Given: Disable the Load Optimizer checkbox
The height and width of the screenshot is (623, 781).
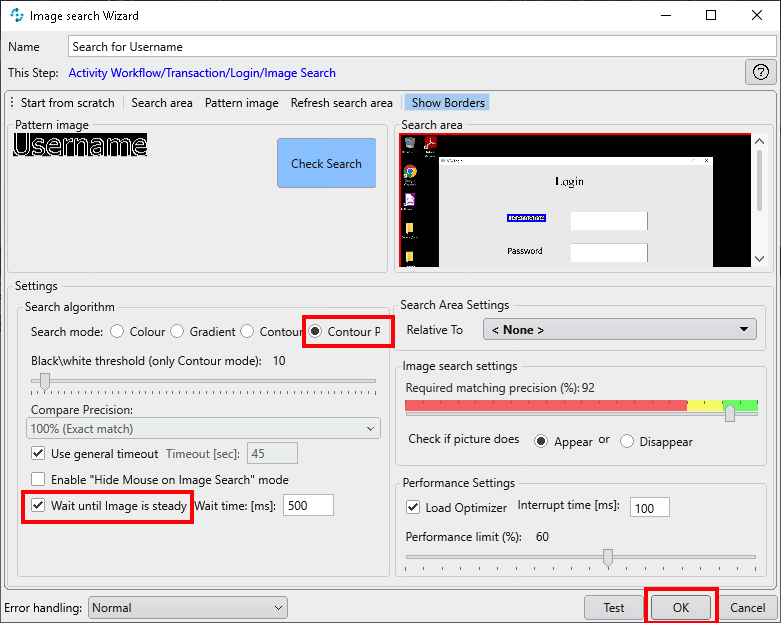Looking at the screenshot, I should (x=413, y=508).
